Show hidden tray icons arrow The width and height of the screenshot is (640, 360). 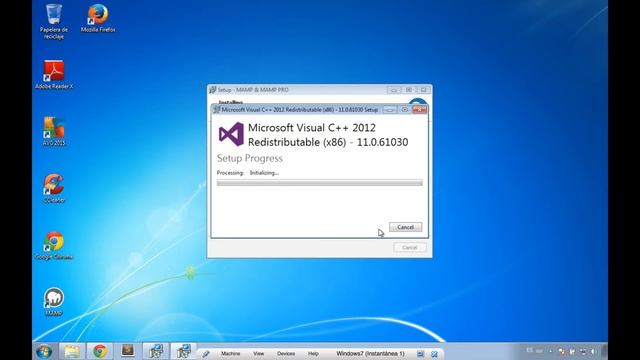pyautogui.click(x=550, y=351)
